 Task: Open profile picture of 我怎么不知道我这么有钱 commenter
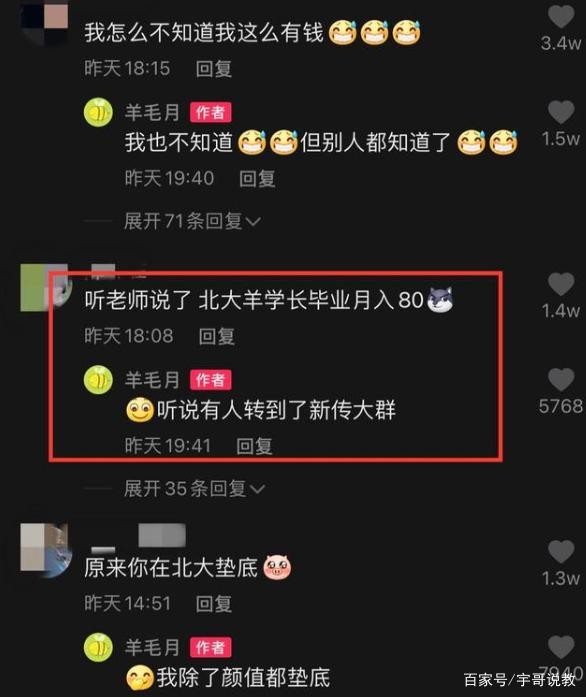coord(44,22)
